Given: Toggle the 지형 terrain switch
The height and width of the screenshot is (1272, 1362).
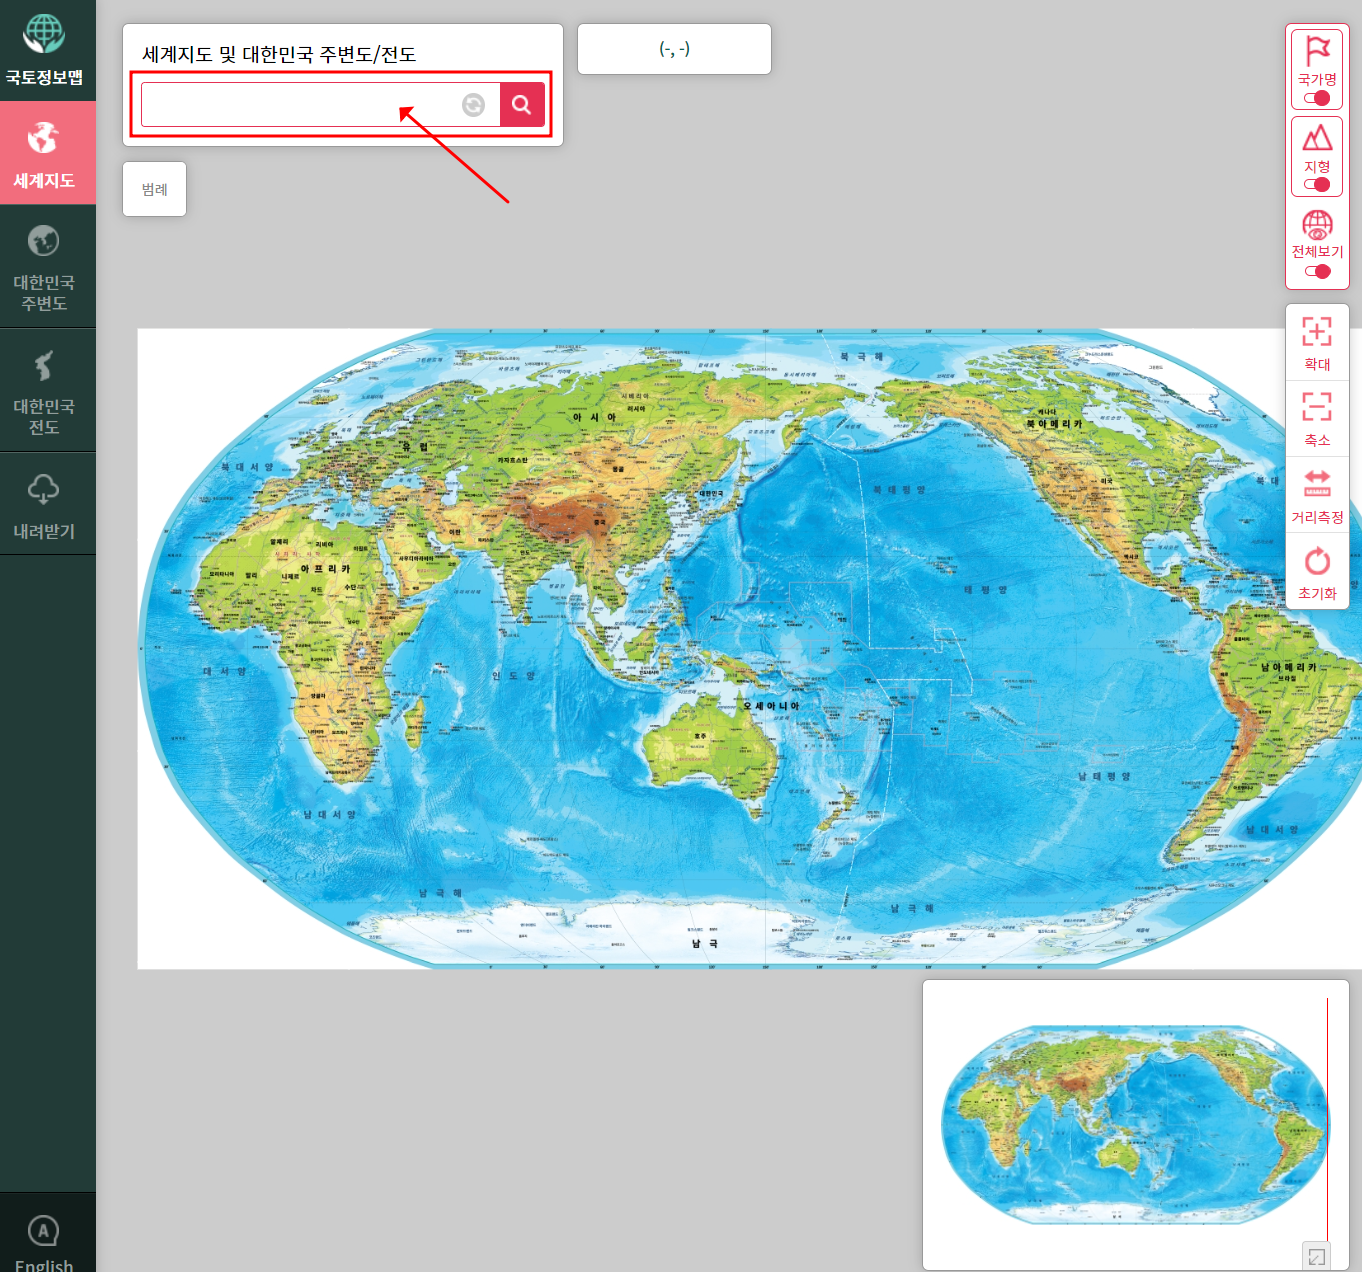Looking at the screenshot, I should point(1317,184).
